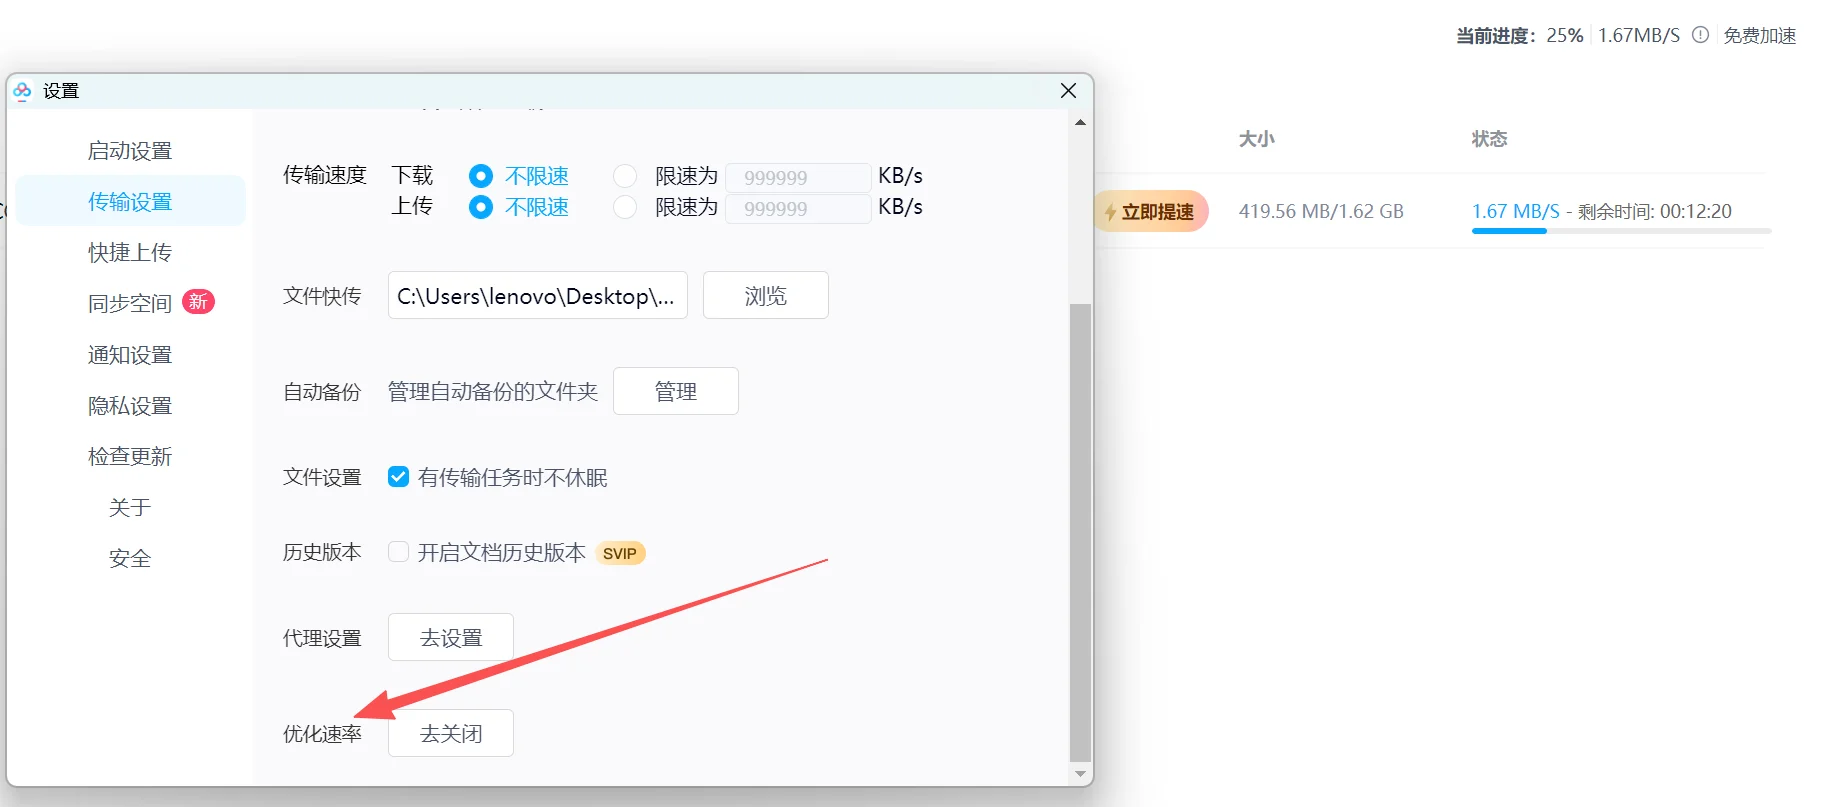
Task: Open 启动设置 in settings sidebar
Action: 130,151
